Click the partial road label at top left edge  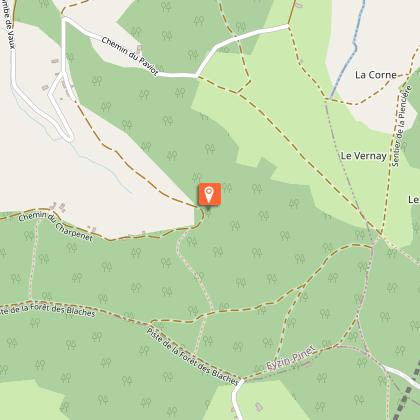9,24
